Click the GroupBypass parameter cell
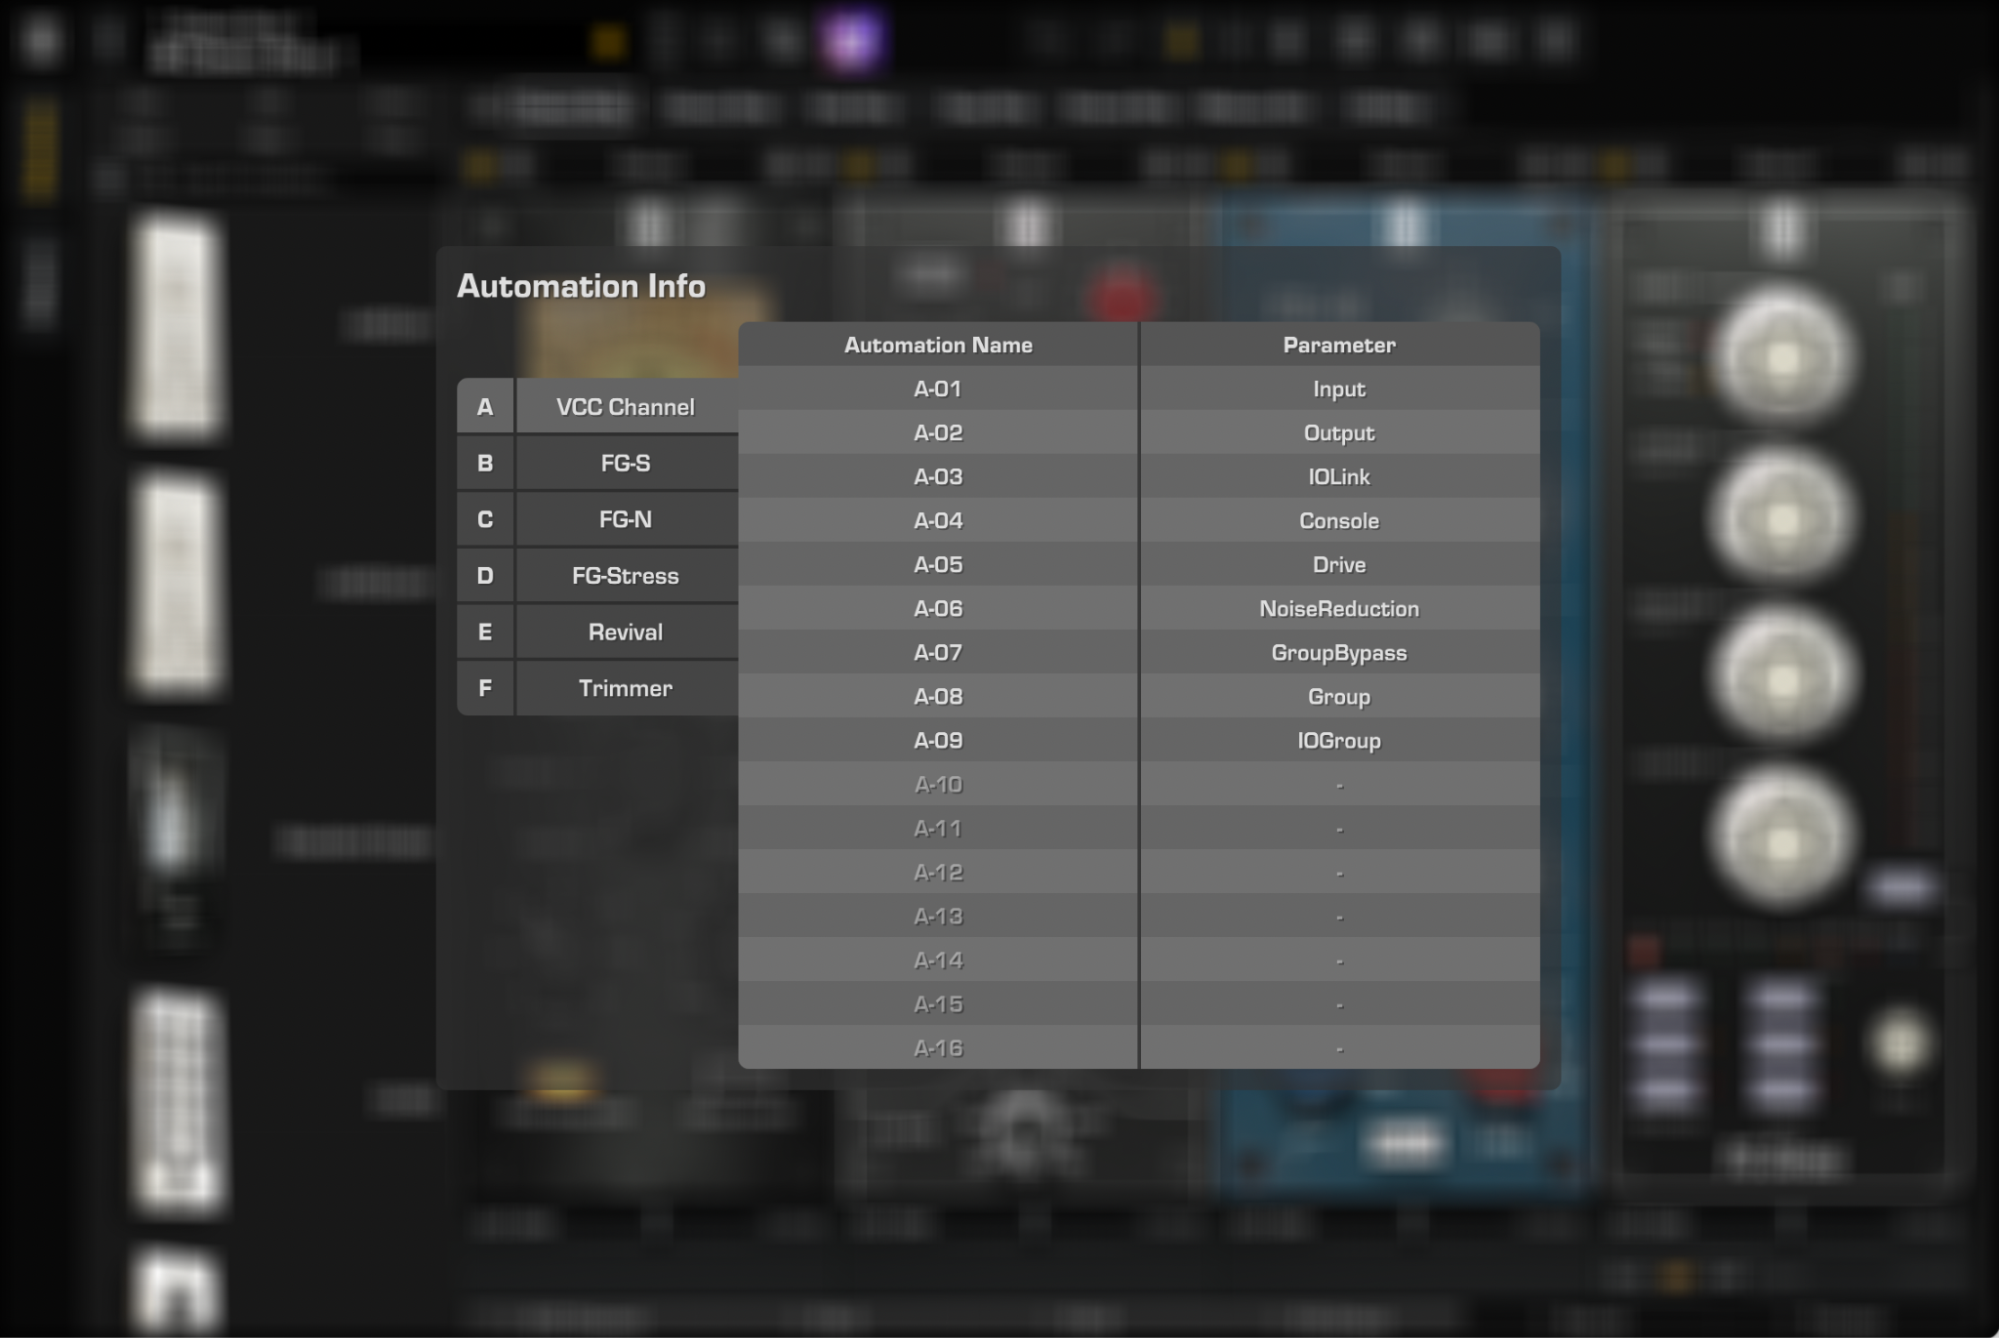This screenshot has height=1339, width=1999. point(1339,653)
